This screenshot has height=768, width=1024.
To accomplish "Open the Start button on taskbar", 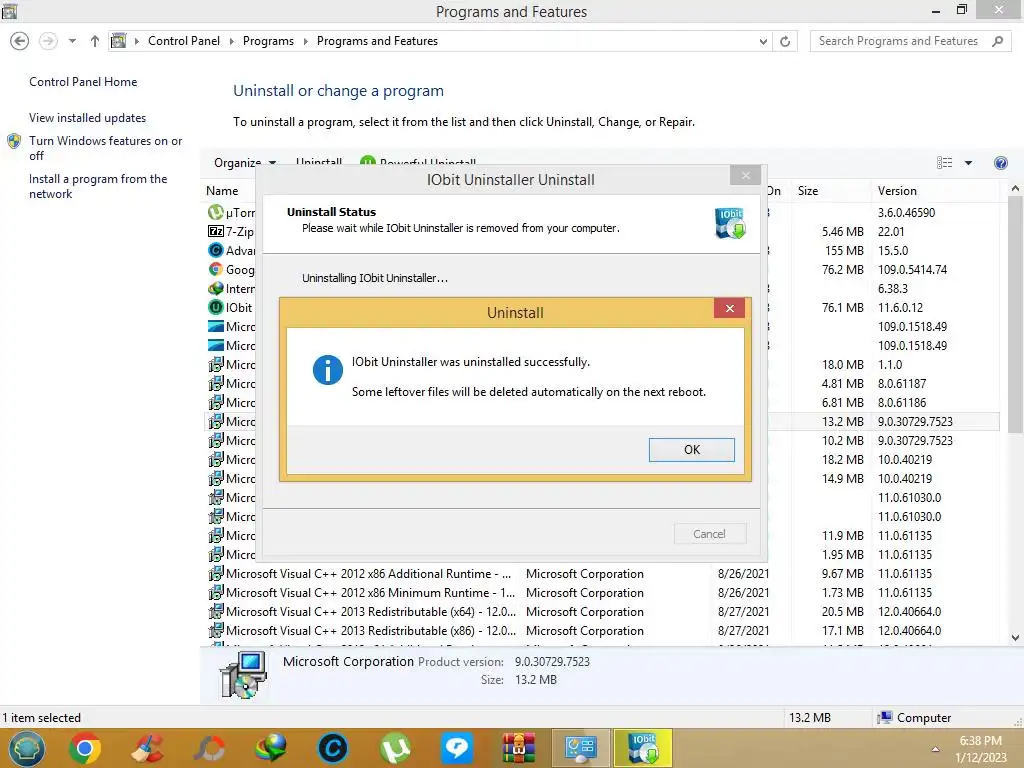I will tap(25, 748).
